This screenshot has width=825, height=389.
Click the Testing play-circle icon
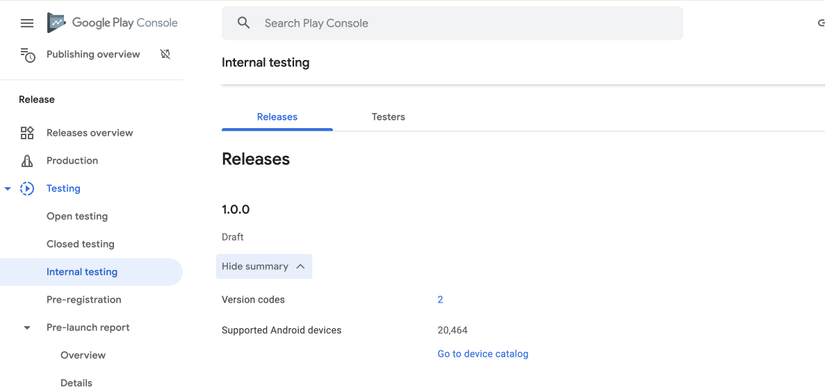(x=27, y=188)
